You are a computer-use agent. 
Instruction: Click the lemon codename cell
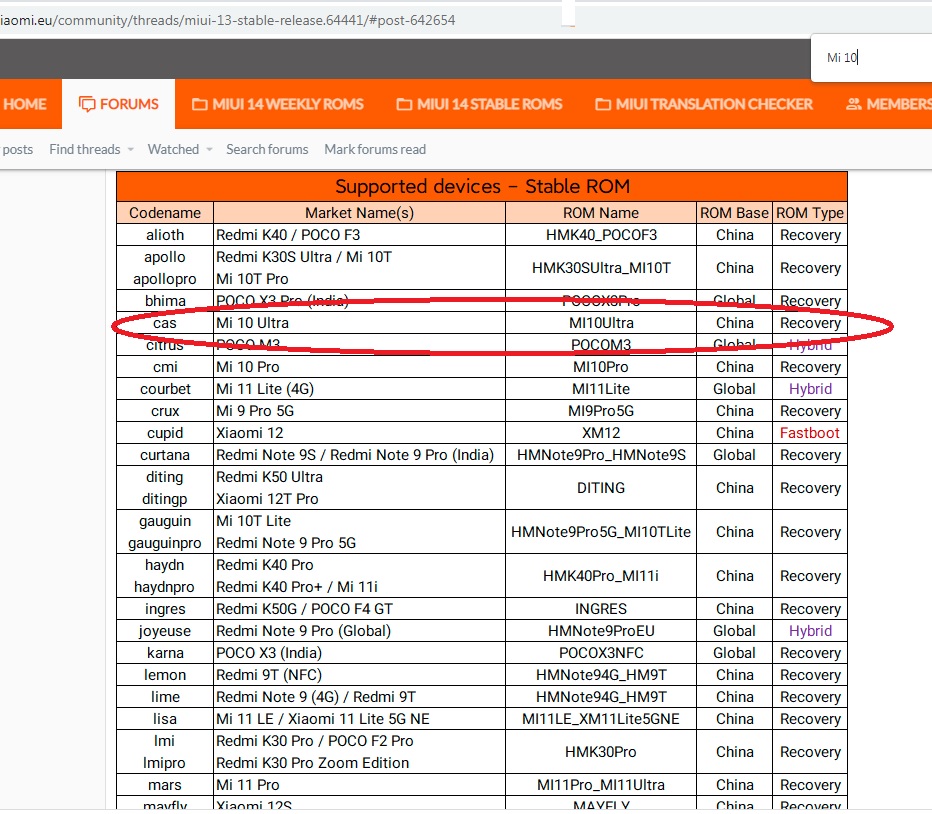pos(165,675)
